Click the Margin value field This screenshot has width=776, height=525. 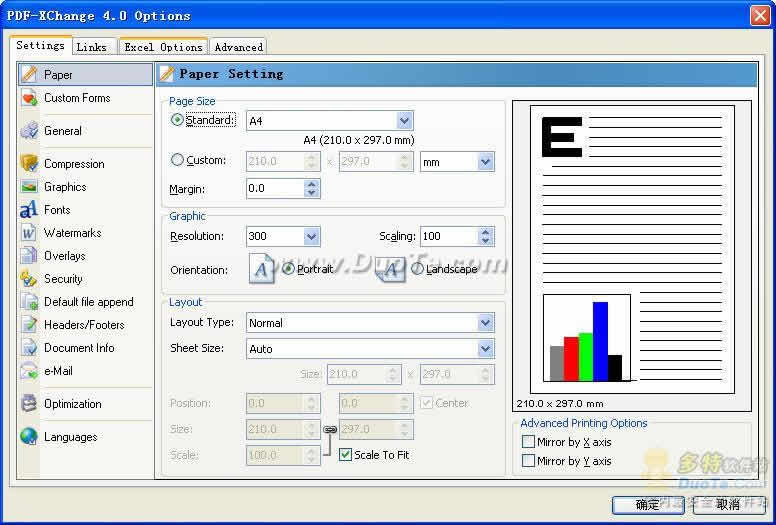pyautogui.click(x=275, y=188)
